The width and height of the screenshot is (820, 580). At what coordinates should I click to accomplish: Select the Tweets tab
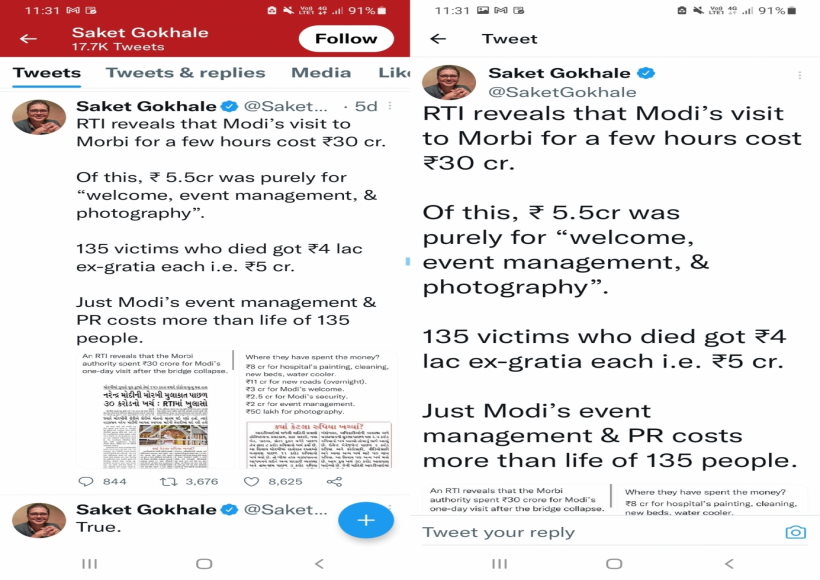pyautogui.click(x=47, y=73)
